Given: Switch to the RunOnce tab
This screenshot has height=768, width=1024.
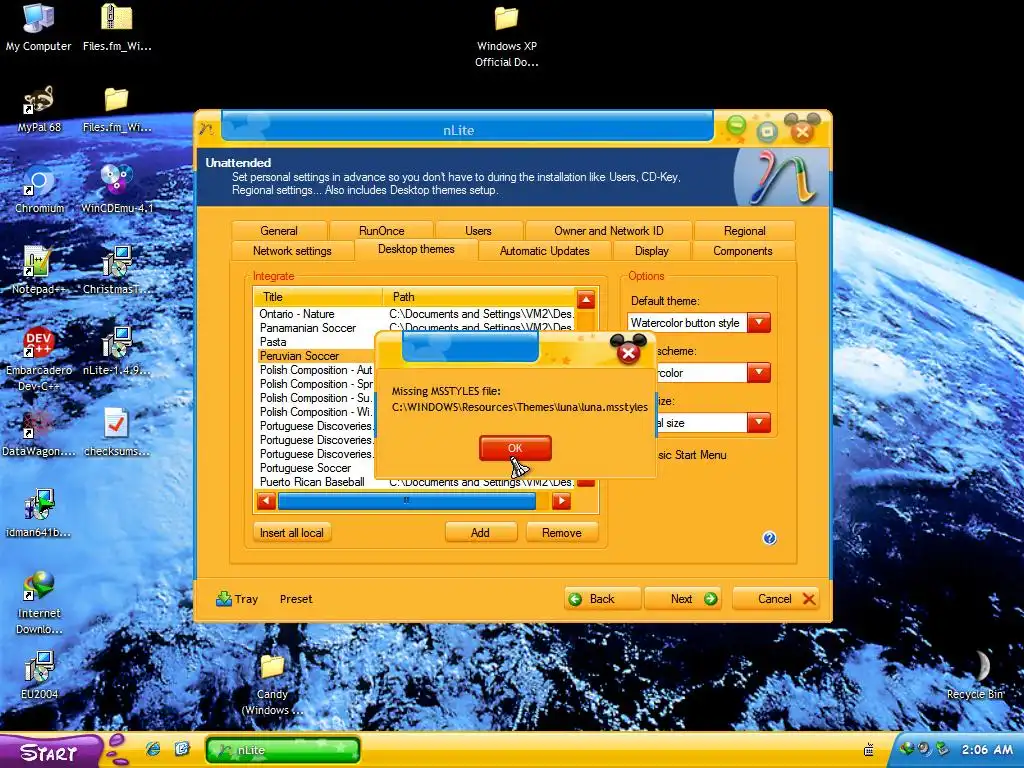Looking at the screenshot, I should 381,231.
